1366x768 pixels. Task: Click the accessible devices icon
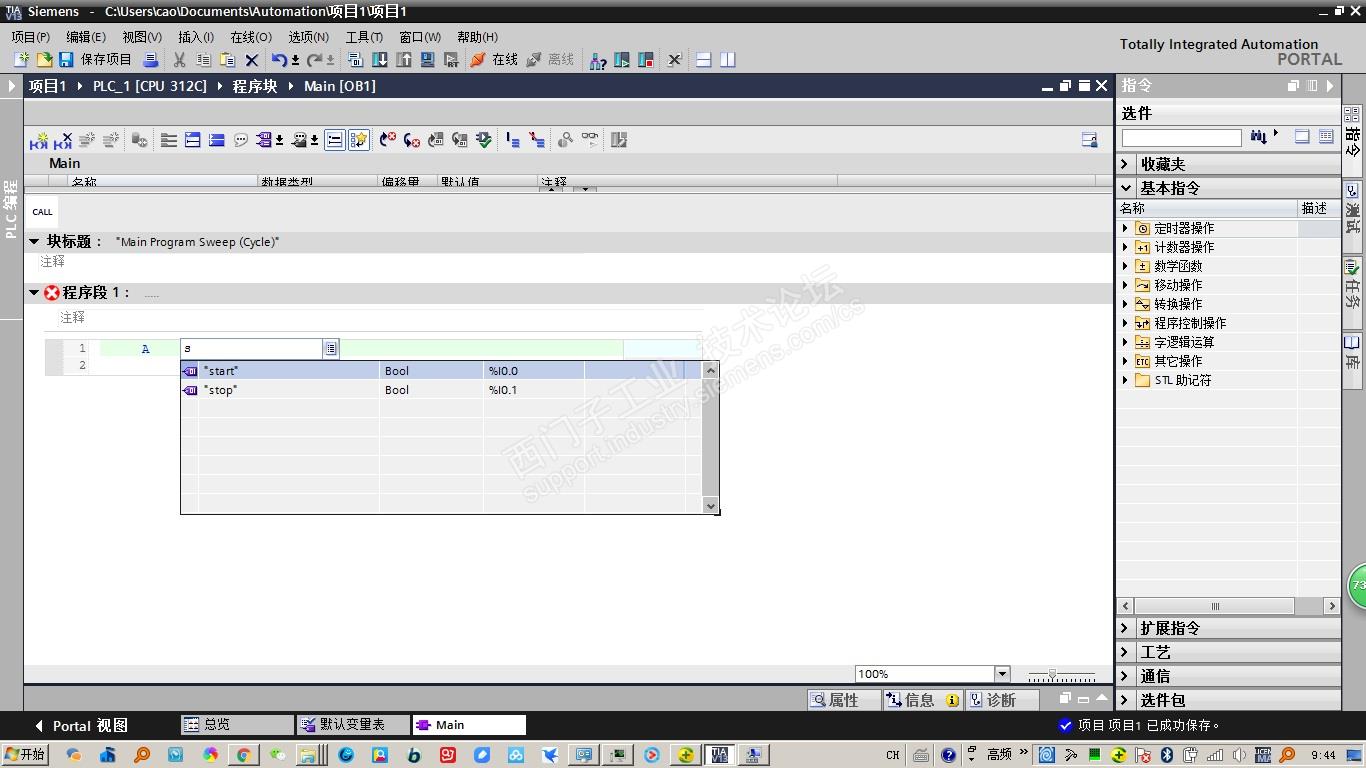click(x=597, y=60)
